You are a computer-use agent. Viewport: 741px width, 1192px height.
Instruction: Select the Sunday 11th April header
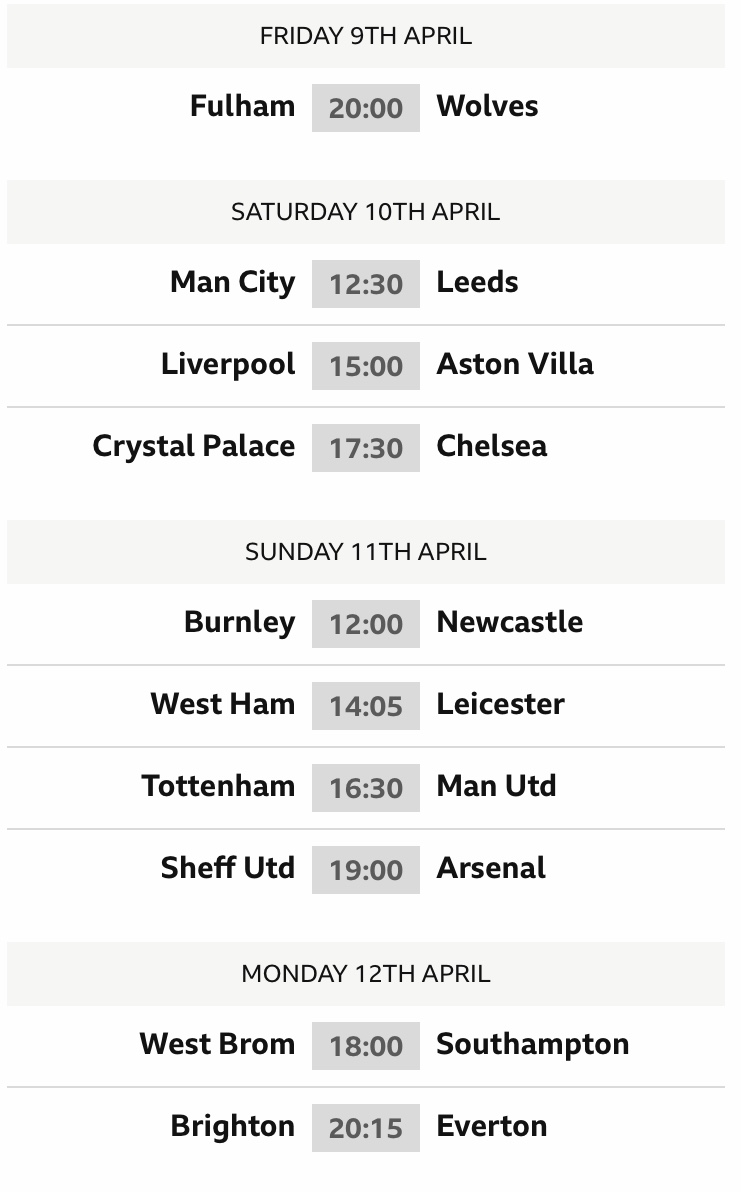pos(366,552)
